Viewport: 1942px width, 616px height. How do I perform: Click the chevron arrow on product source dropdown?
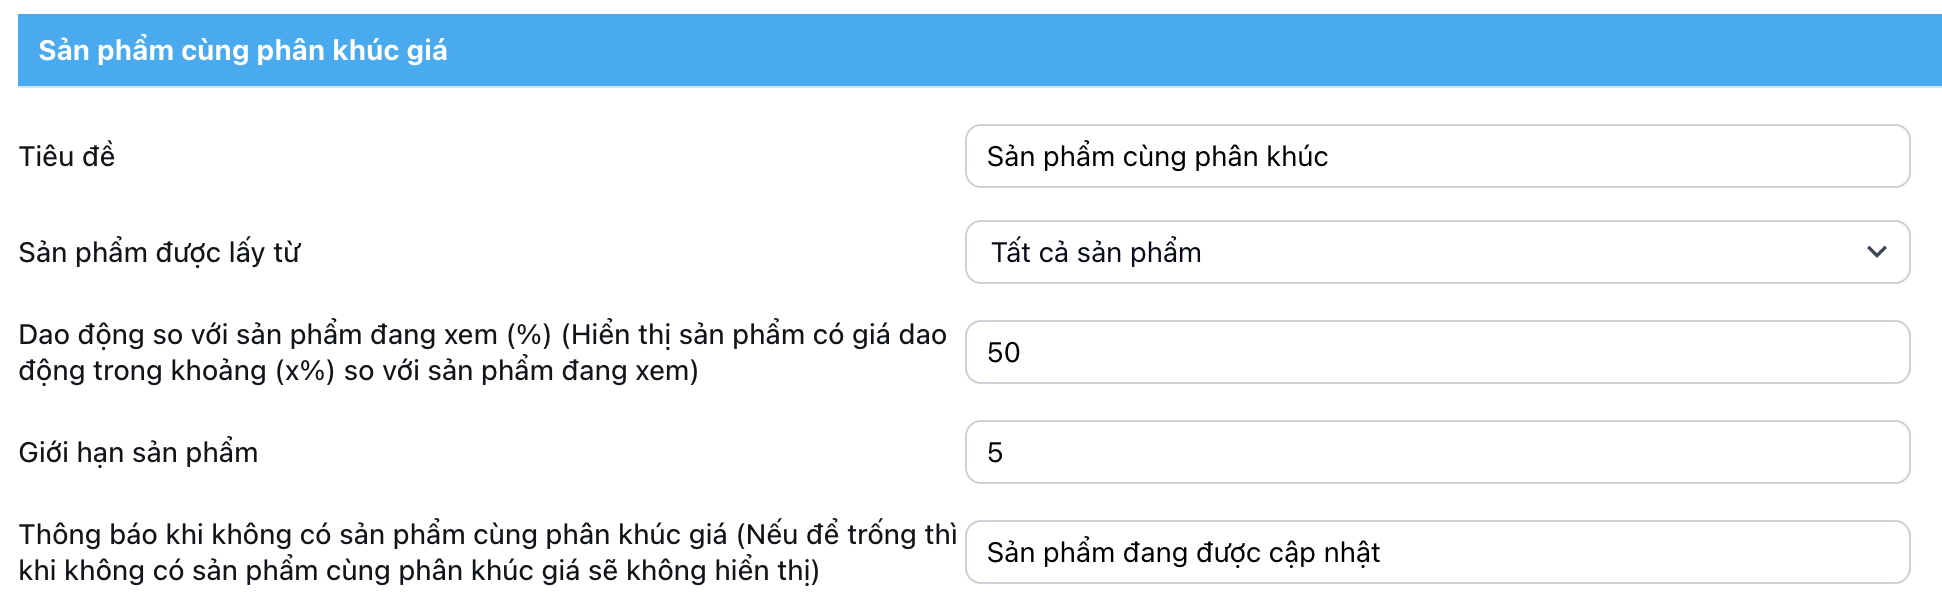pos(1876,252)
